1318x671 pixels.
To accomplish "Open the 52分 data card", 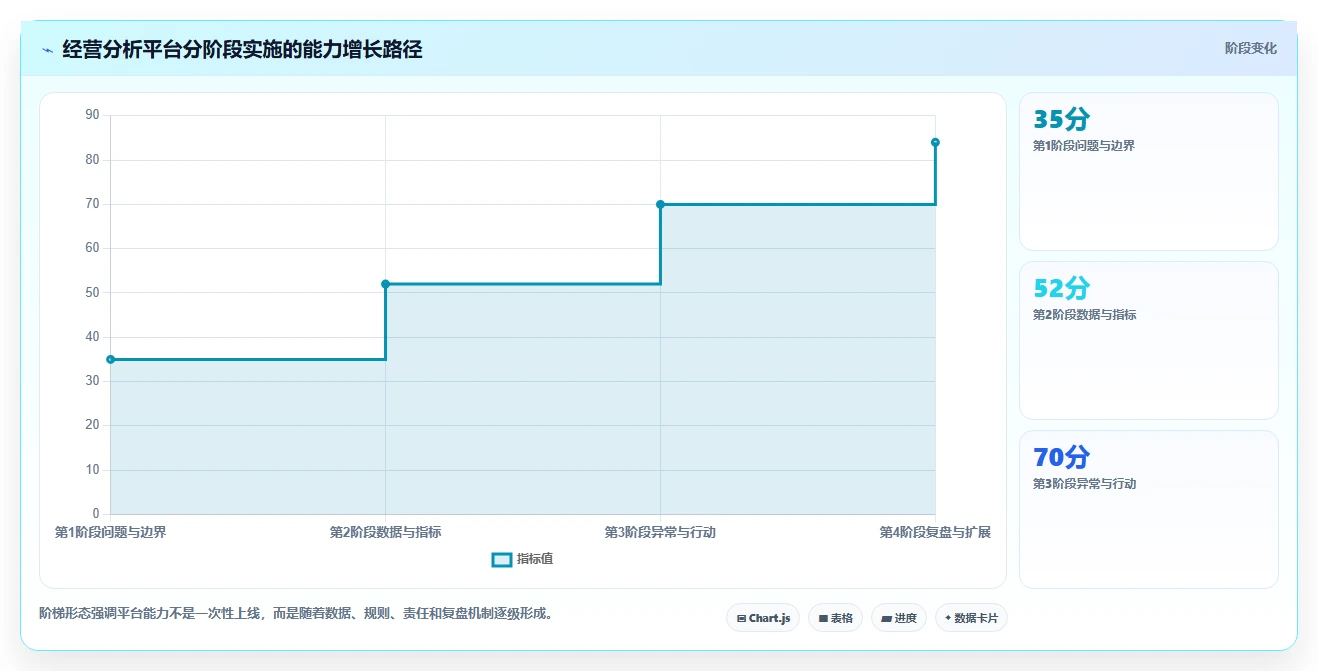I will click(x=1148, y=340).
